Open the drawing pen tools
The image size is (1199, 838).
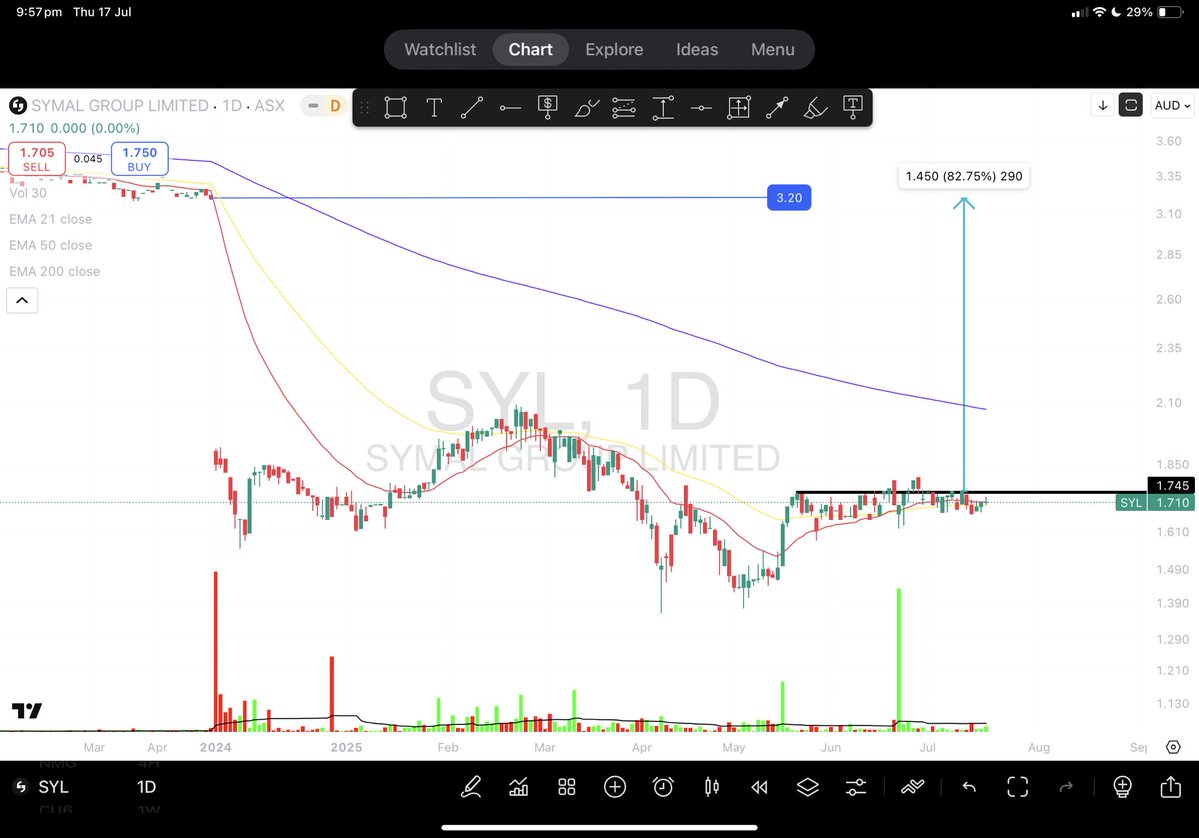pyautogui.click(x=471, y=786)
